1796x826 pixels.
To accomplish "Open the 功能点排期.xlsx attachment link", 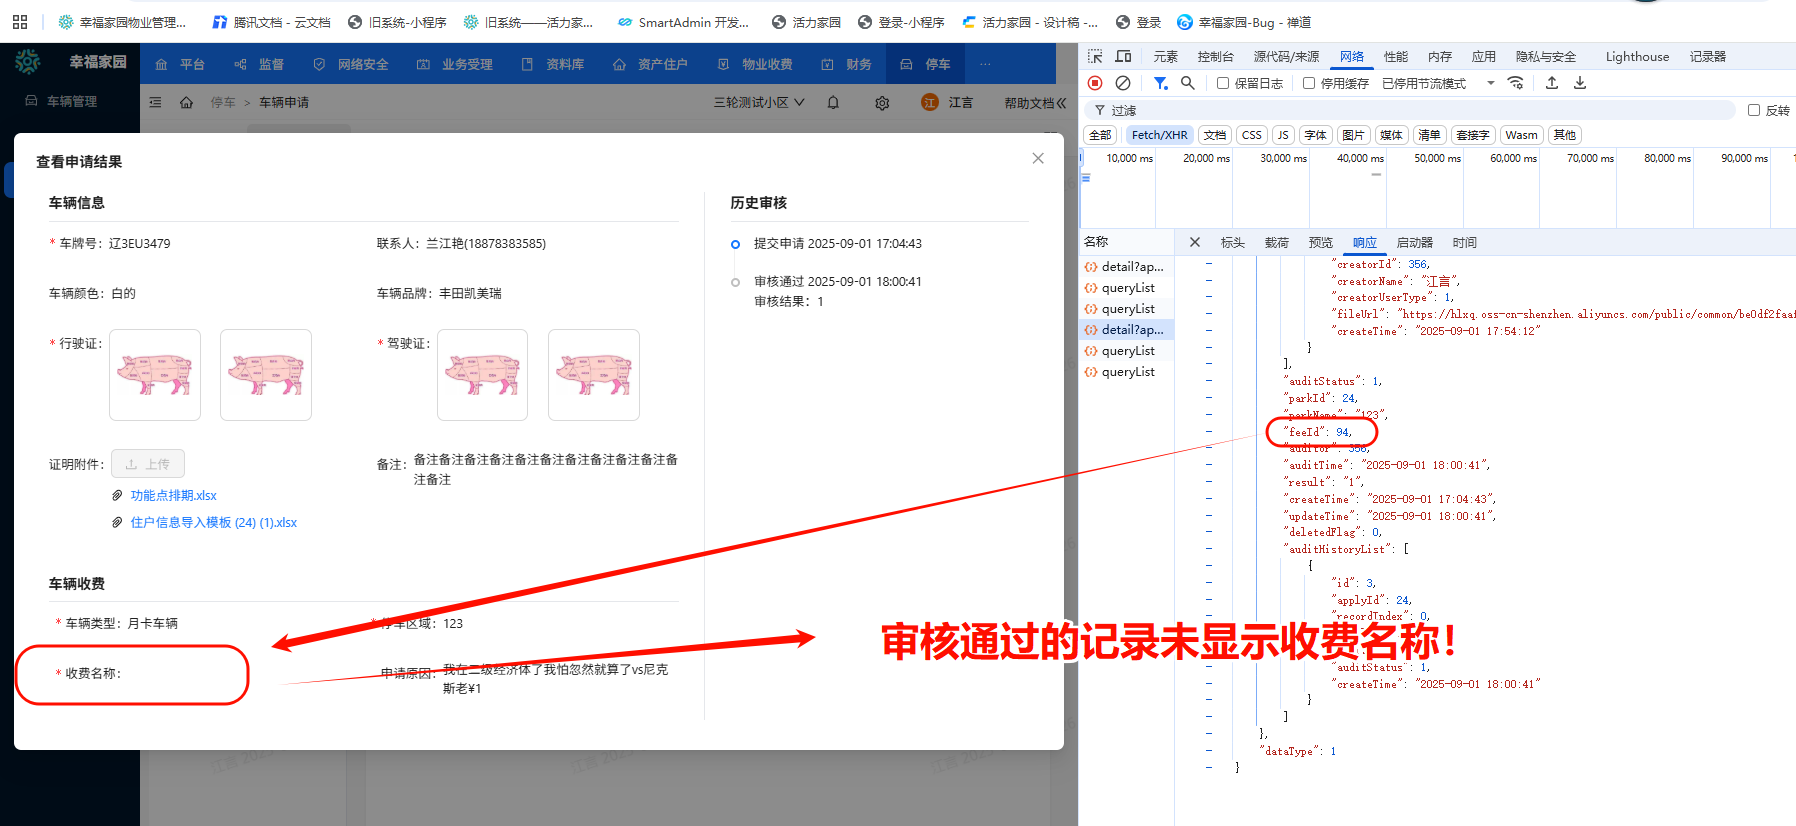I will click(x=173, y=496).
